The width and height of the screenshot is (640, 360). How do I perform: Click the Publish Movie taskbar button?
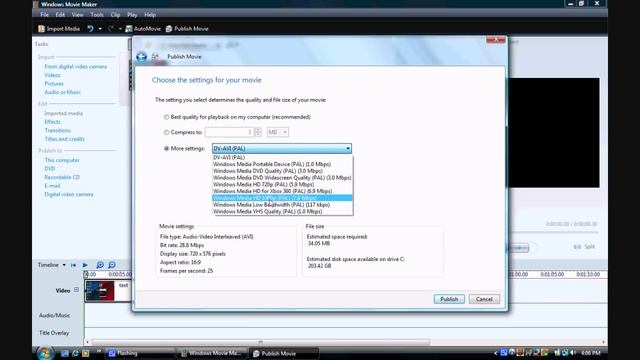coord(284,353)
